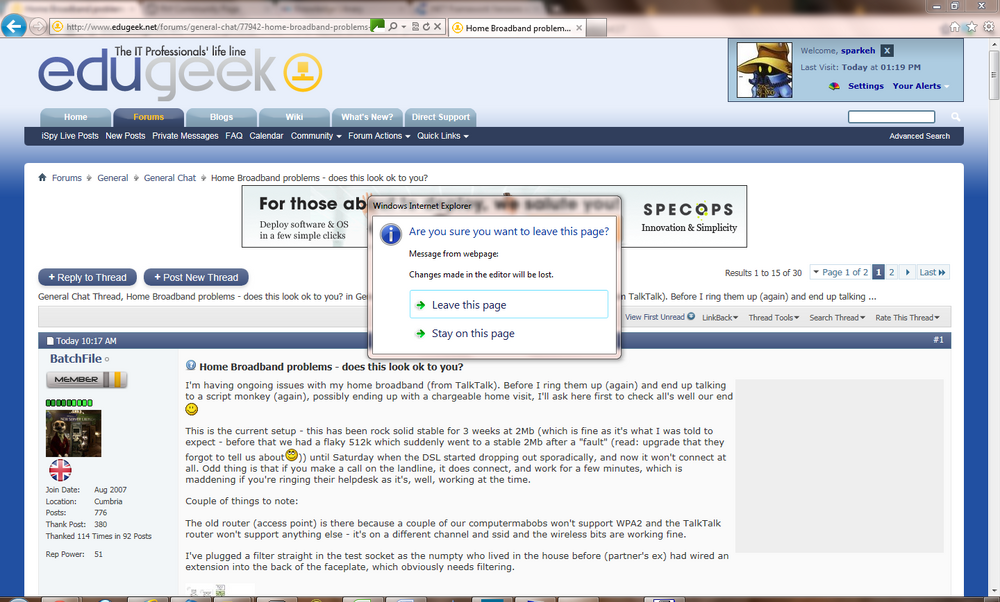This screenshot has width=1000, height=602.
Task: Click the edugeek logo
Action: click(180, 72)
